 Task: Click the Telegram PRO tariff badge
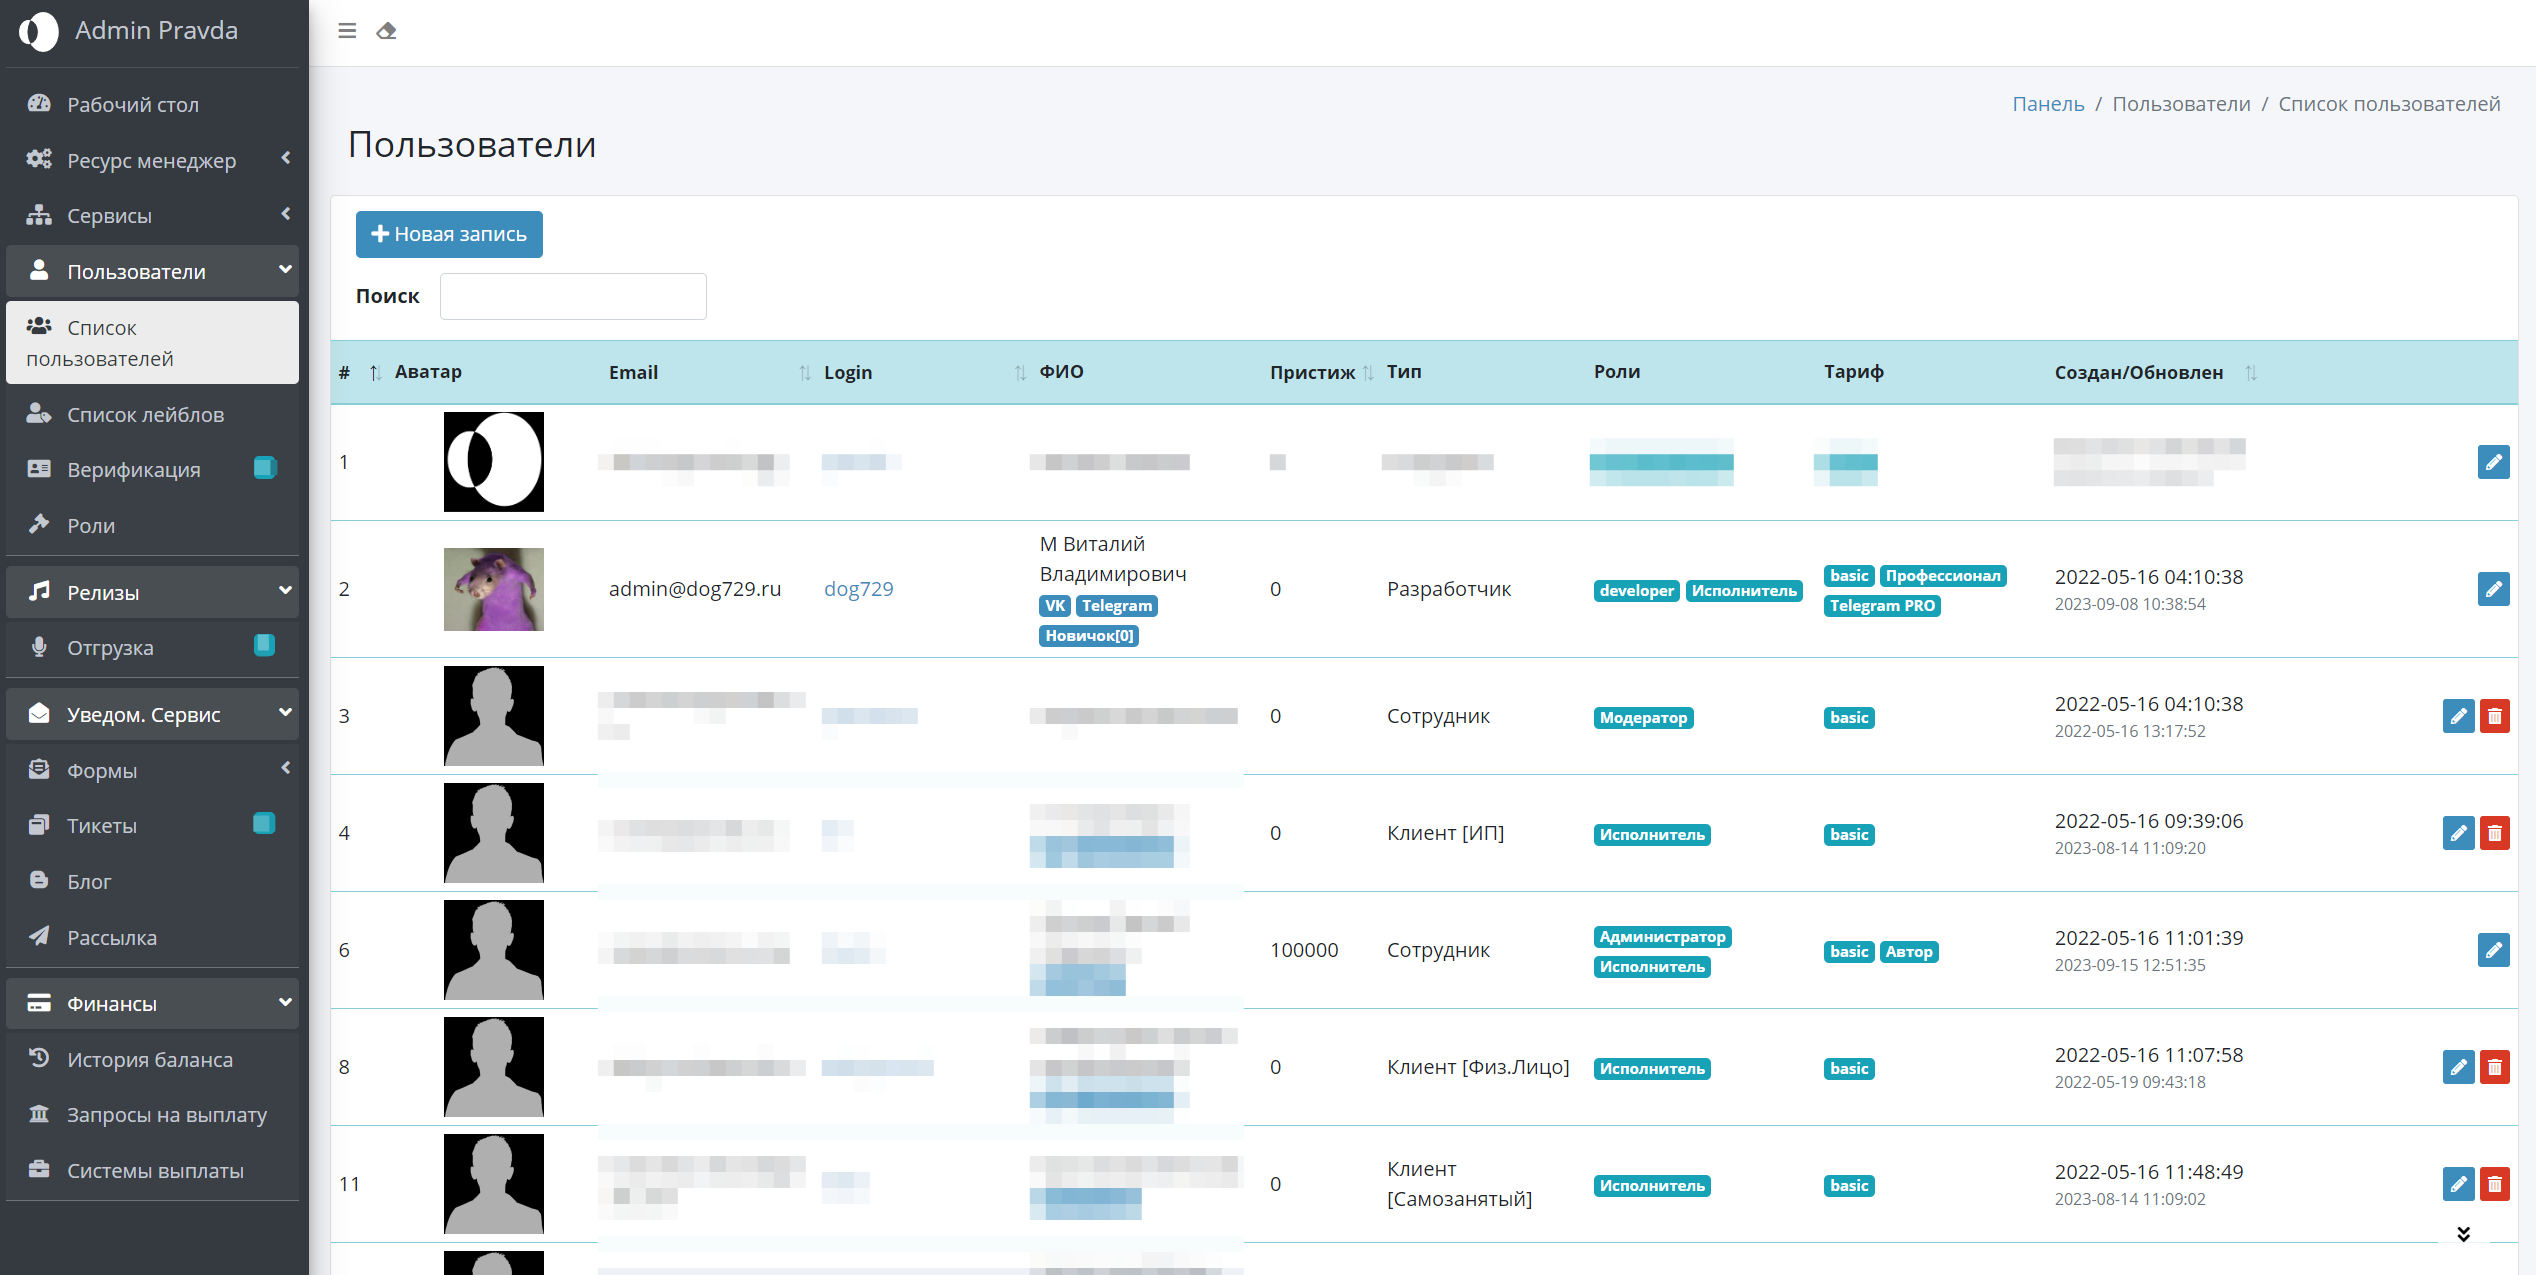click(x=1882, y=606)
